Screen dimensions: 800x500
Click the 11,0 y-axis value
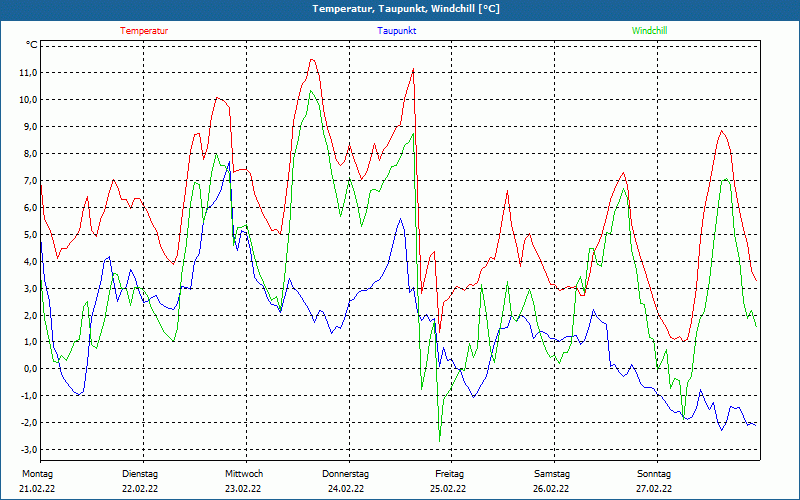(x=28, y=73)
